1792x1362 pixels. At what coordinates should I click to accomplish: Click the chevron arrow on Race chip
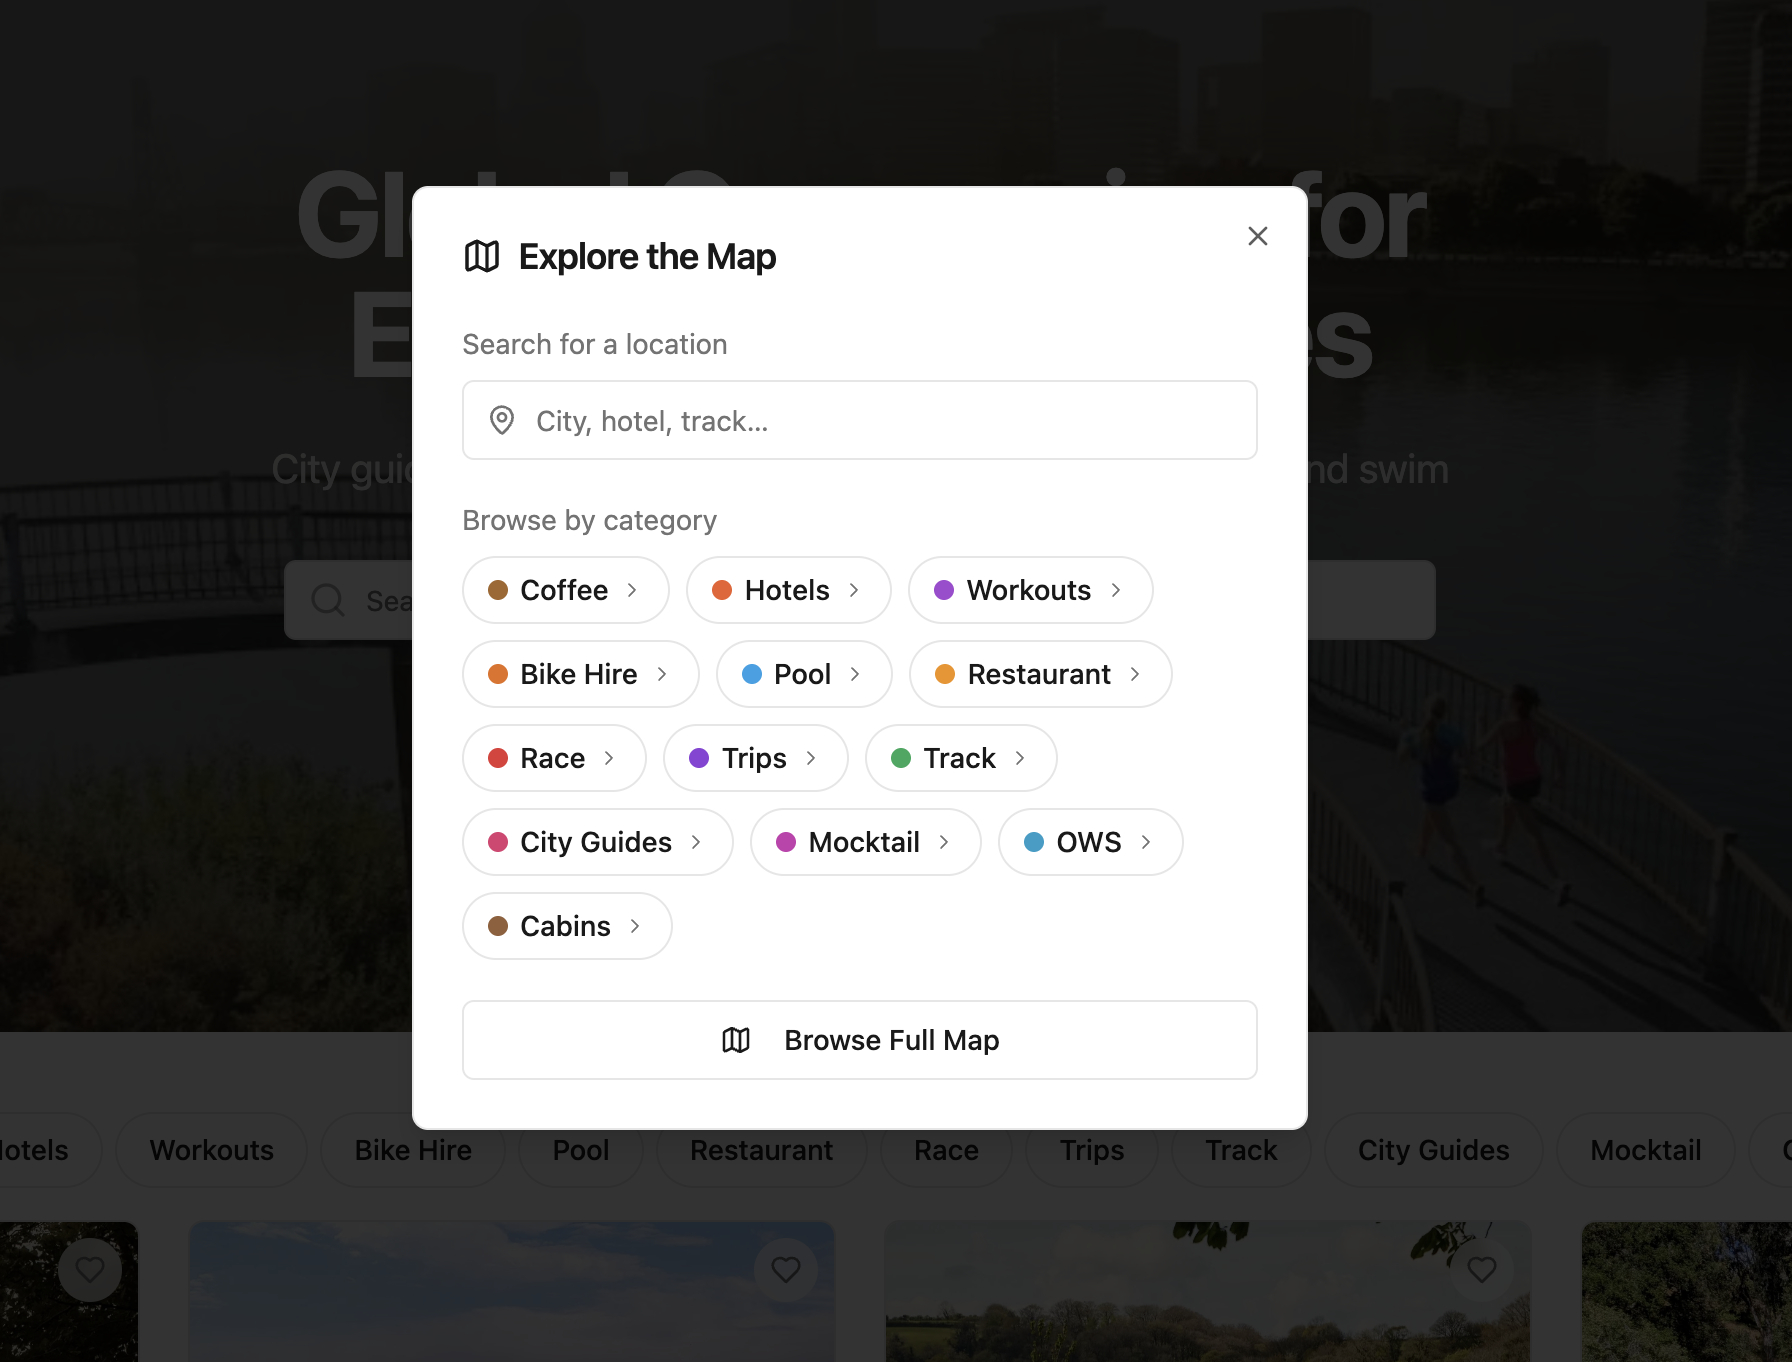[609, 758]
